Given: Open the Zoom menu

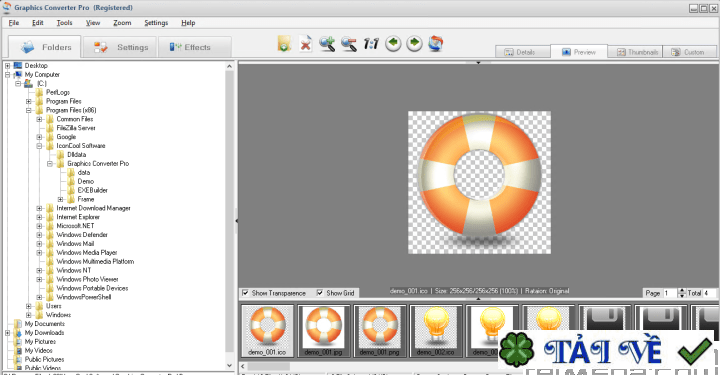Looking at the screenshot, I should [x=122, y=22].
